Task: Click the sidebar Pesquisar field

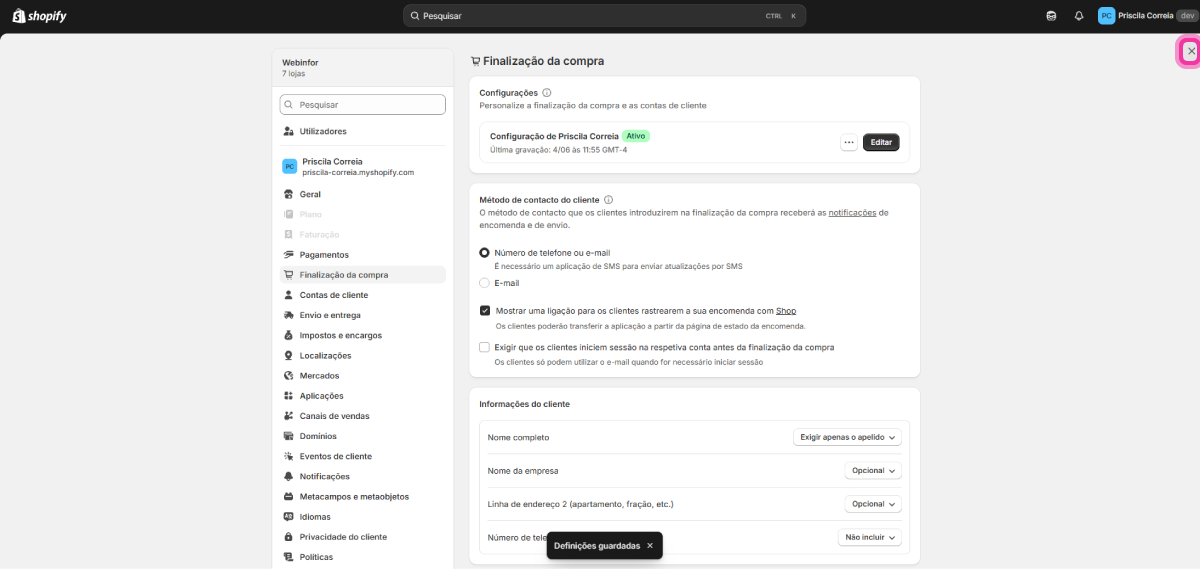Action: (x=362, y=104)
